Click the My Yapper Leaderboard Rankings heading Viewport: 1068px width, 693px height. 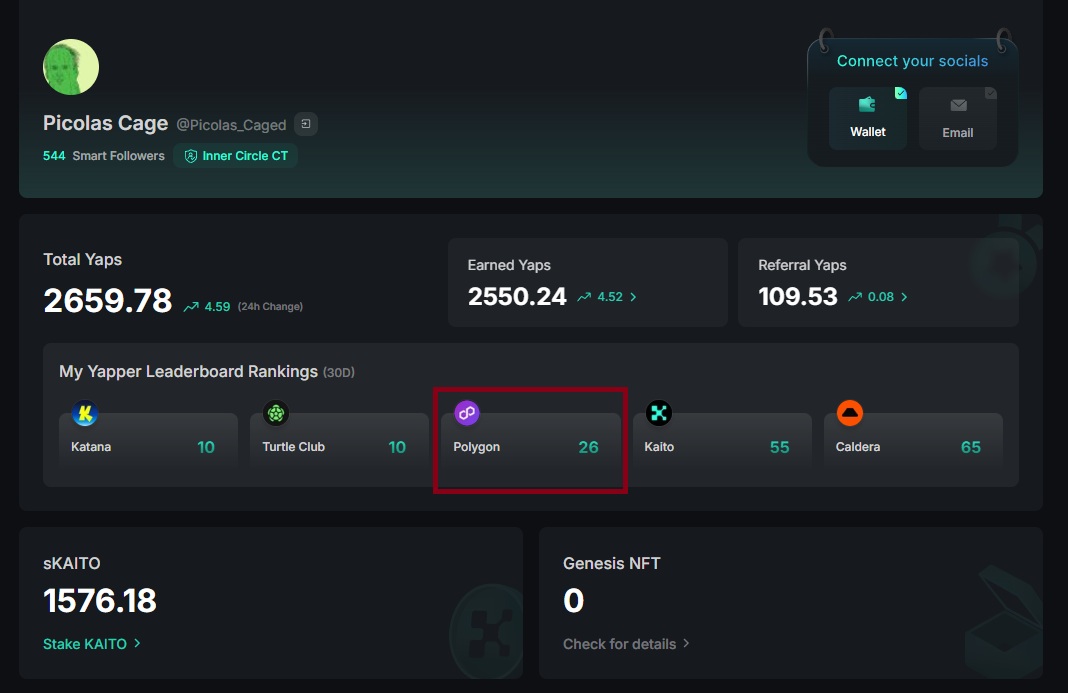189,371
